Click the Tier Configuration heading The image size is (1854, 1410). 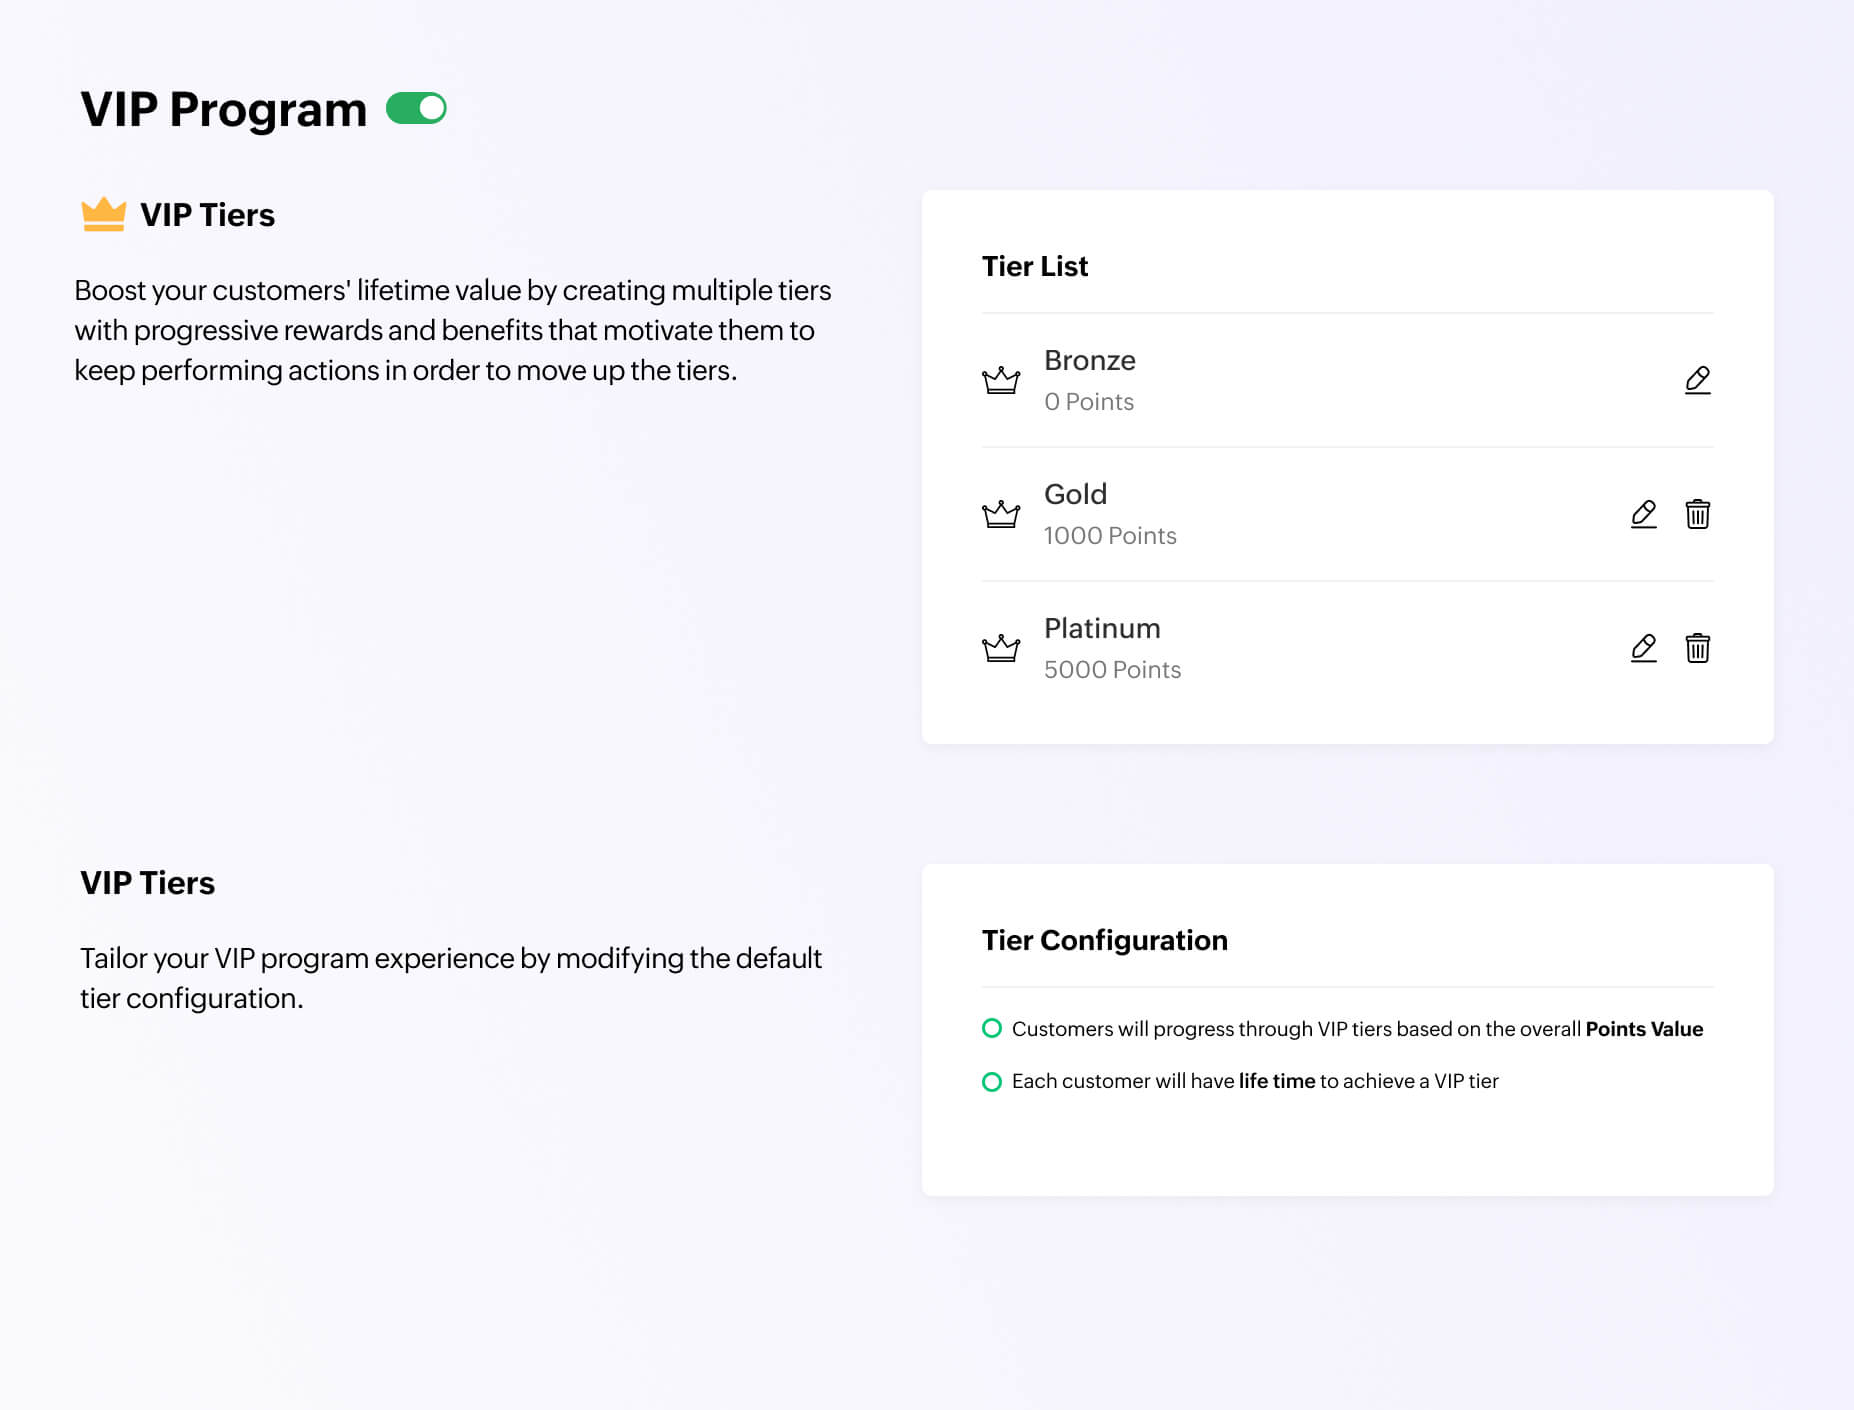pos(1104,940)
